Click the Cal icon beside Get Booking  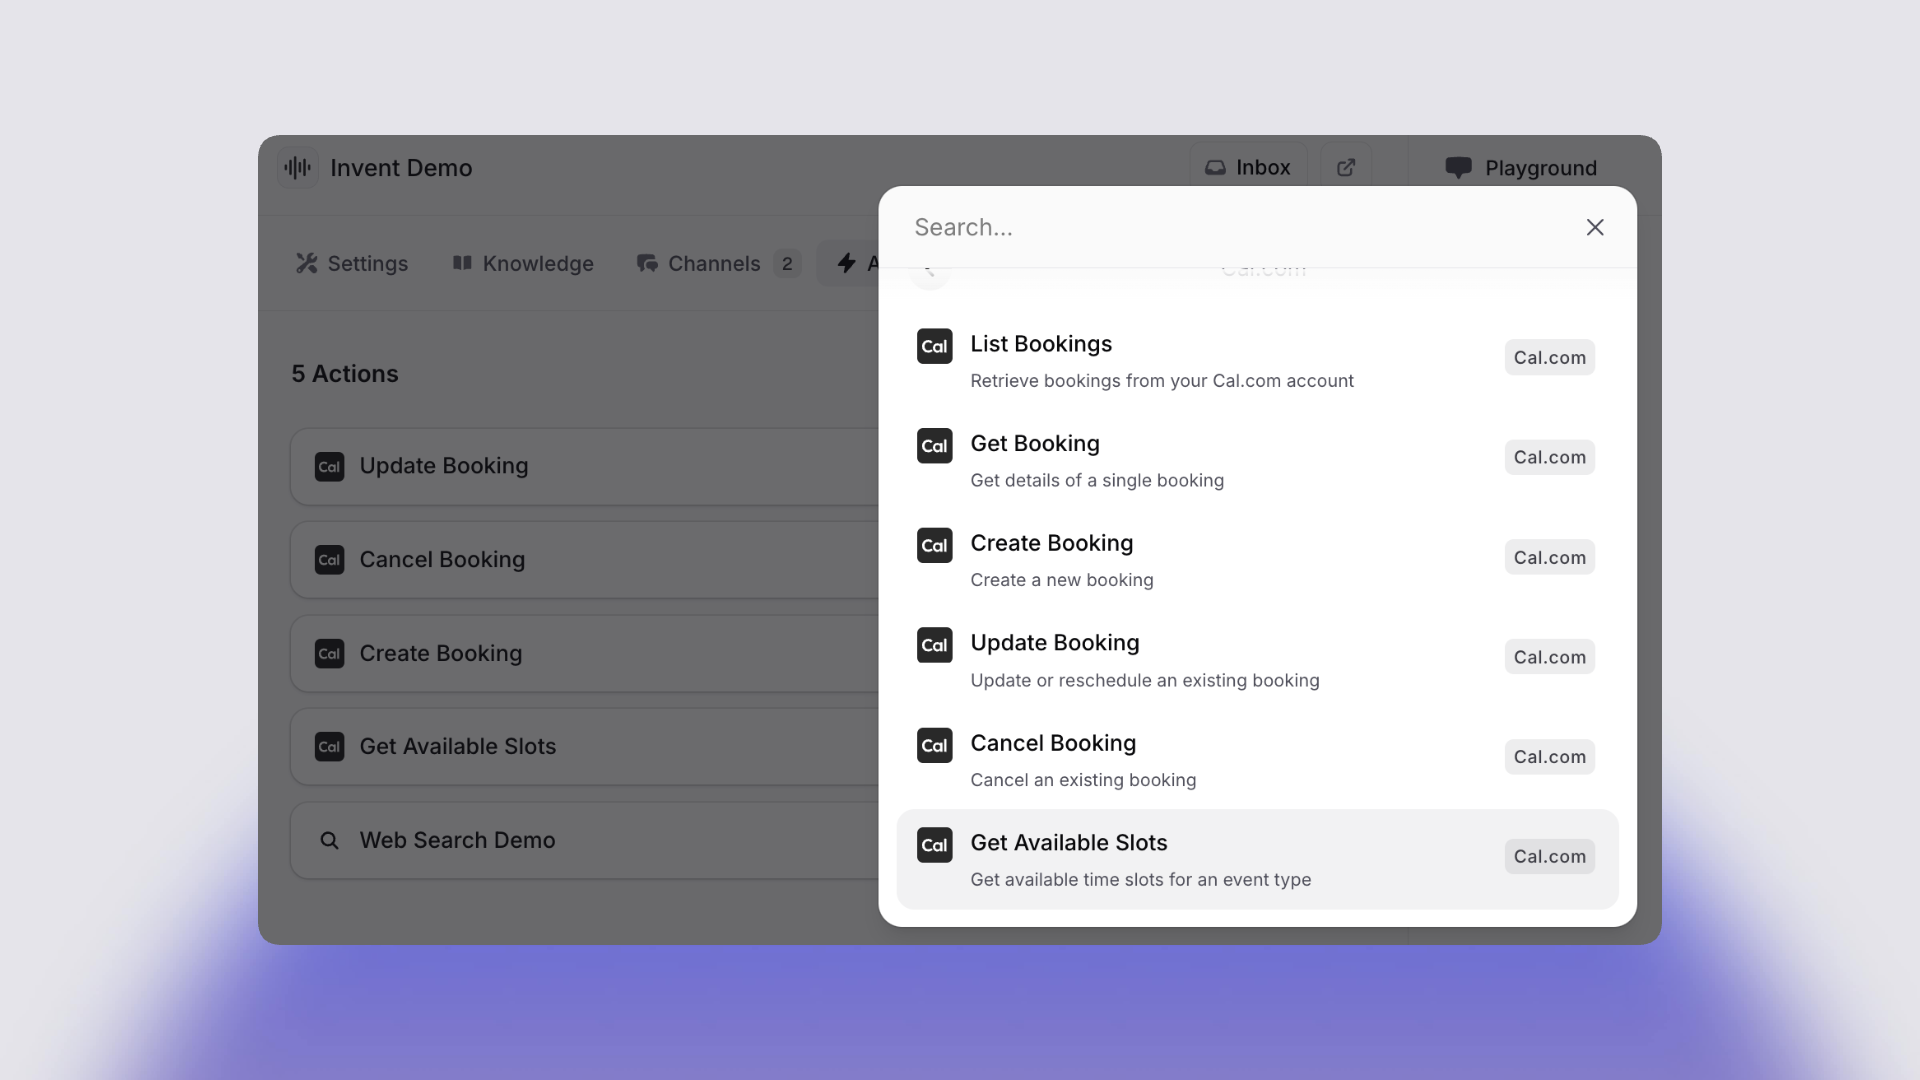[x=934, y=446]
